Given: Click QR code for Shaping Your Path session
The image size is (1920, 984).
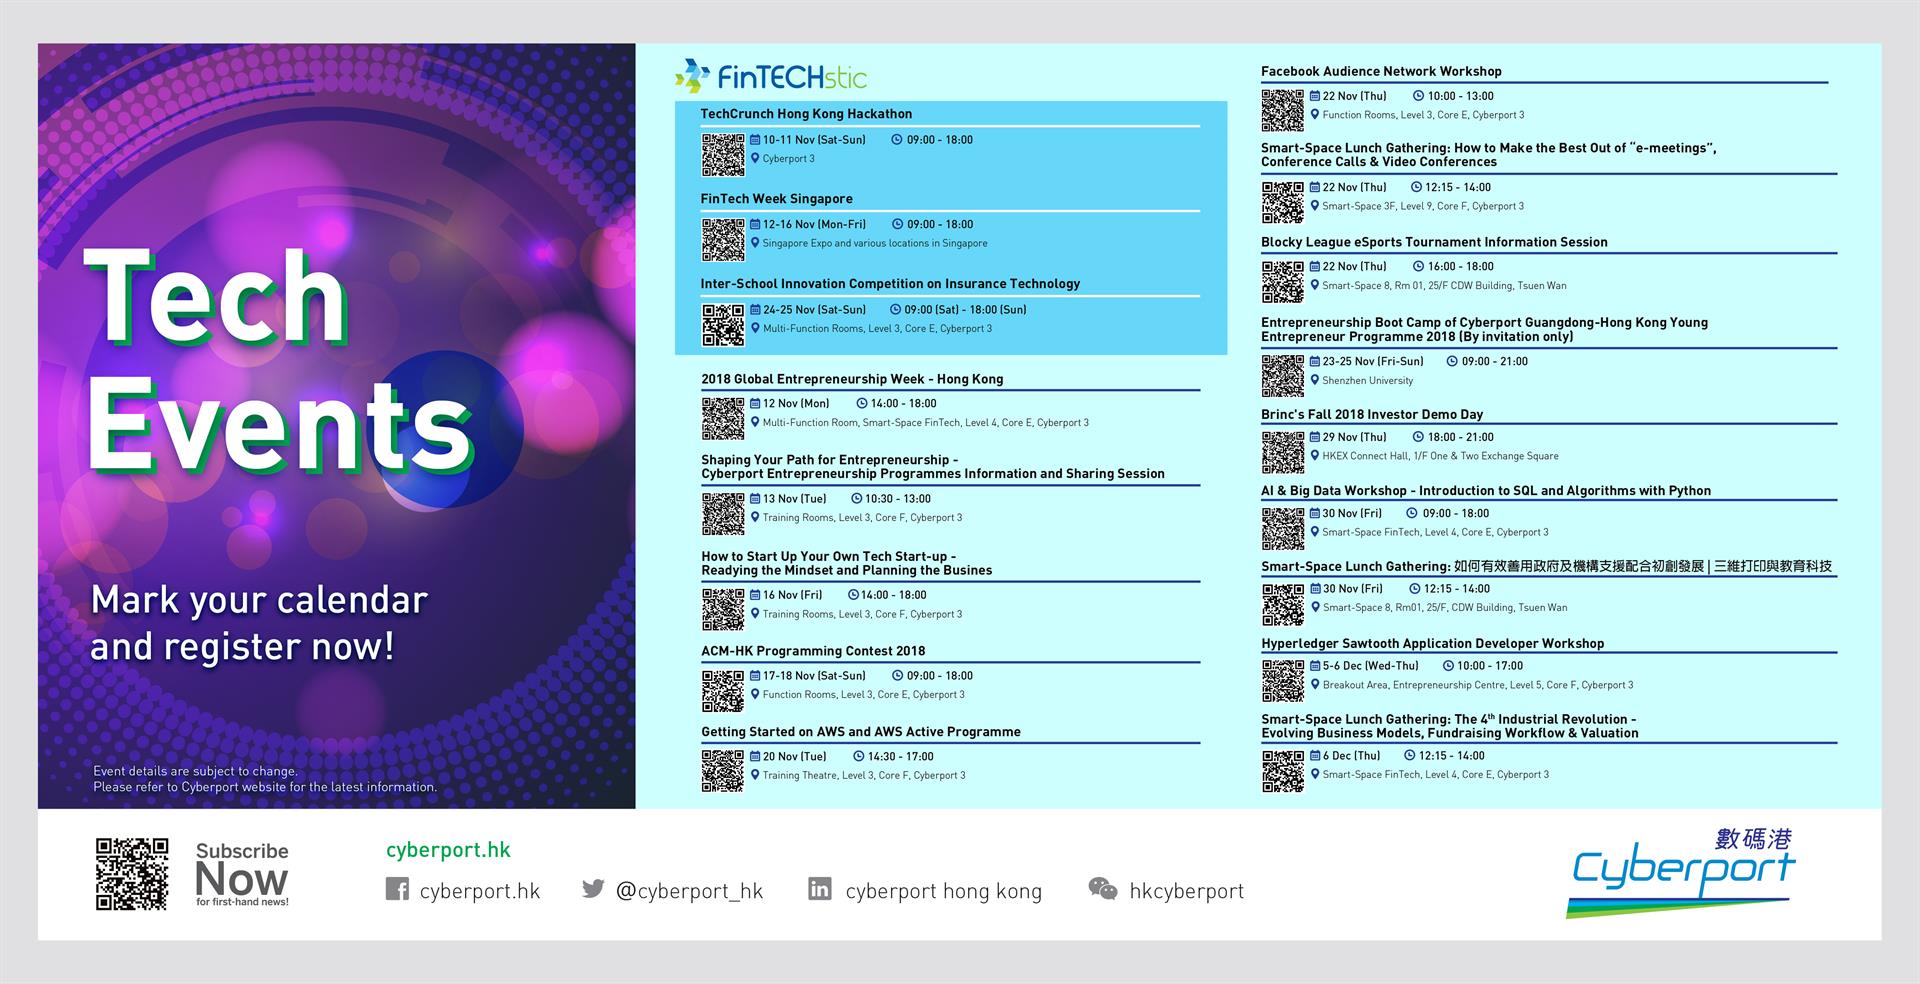Looking at the screenshot, I should pyautogui.click(x=723, y=513).
